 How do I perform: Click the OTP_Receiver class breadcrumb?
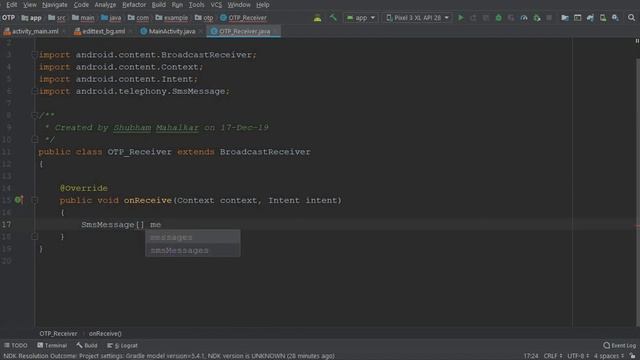coord(243,18)
